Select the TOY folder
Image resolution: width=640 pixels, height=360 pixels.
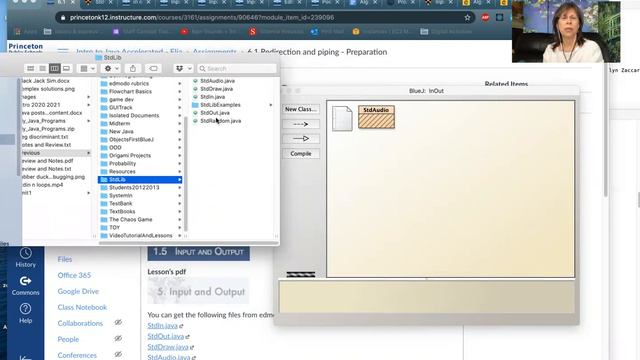tap(114, 227)
